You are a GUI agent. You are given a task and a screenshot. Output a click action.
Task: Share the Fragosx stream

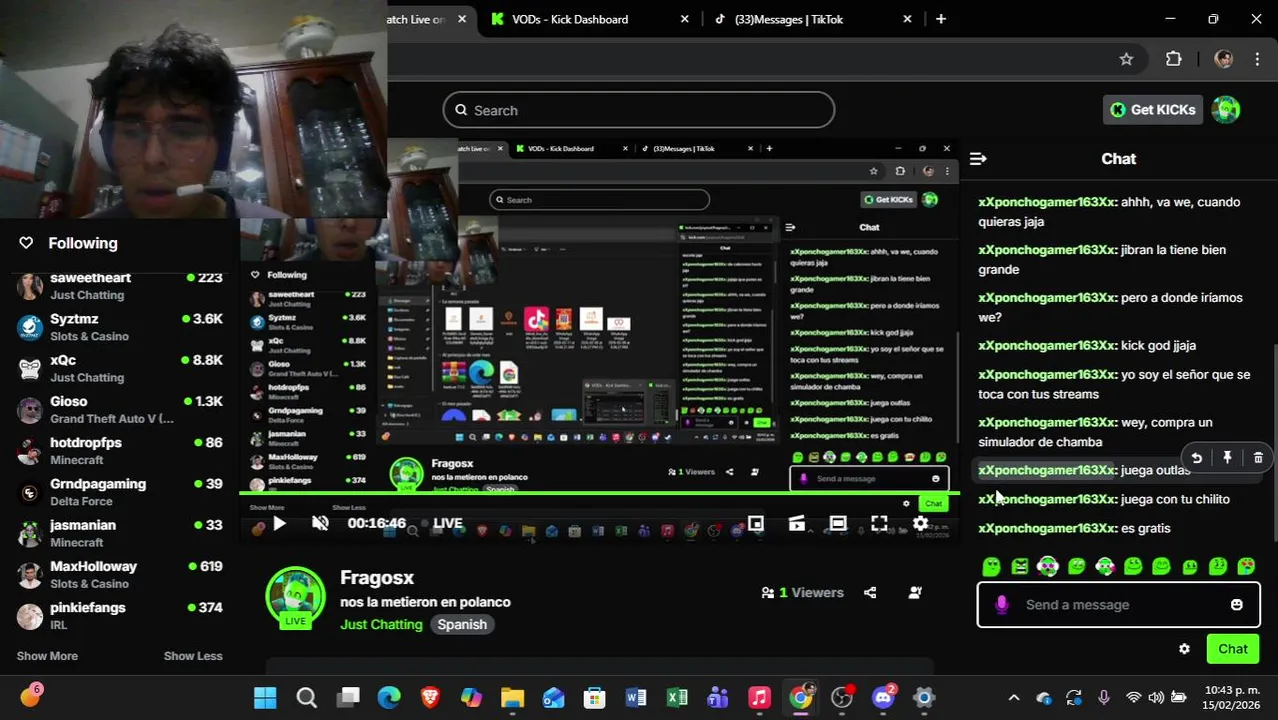tap(870, 592)
